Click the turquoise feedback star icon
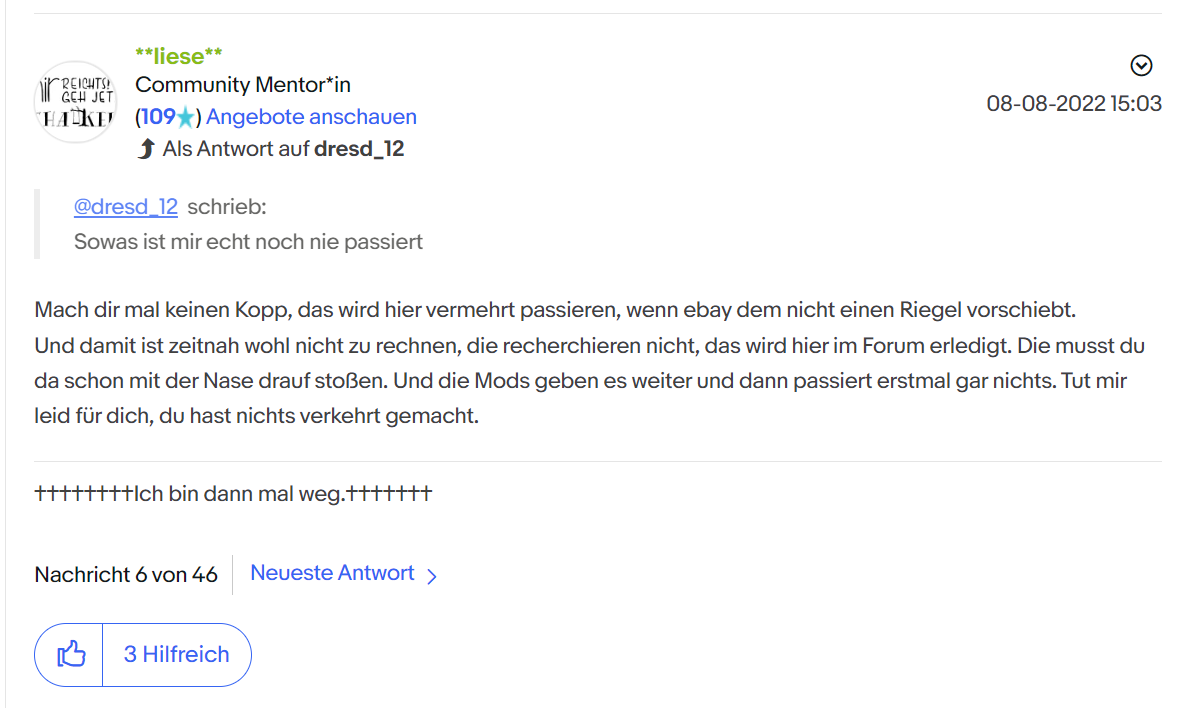 (186, 117)
